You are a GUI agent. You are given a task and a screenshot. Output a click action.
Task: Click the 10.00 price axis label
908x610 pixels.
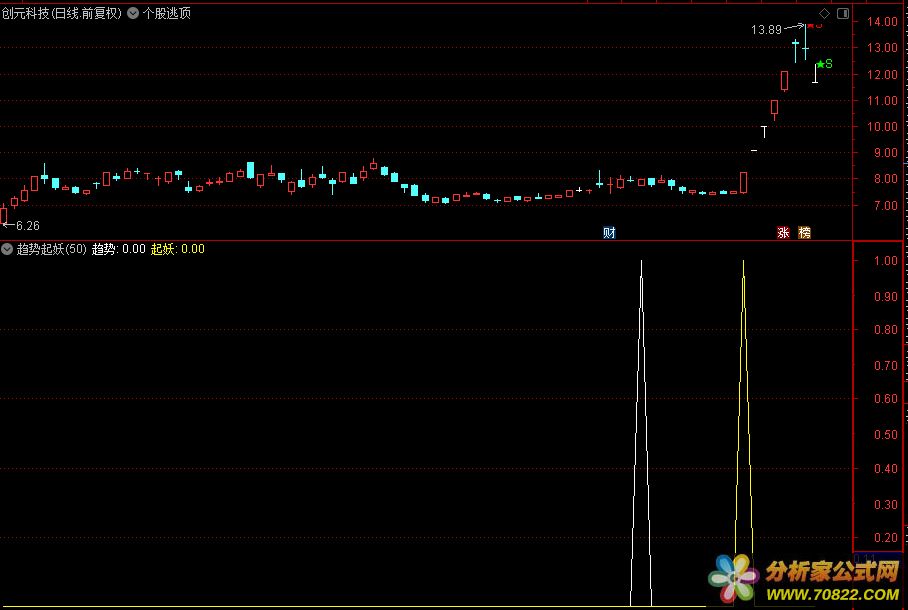coord(882,127)
